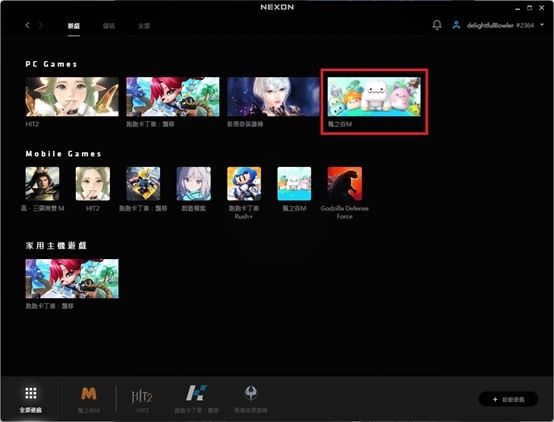Image resolution: width=554 pixels, height=422 pixels.
Task: Open the 支援 tab
Action: 144,26
